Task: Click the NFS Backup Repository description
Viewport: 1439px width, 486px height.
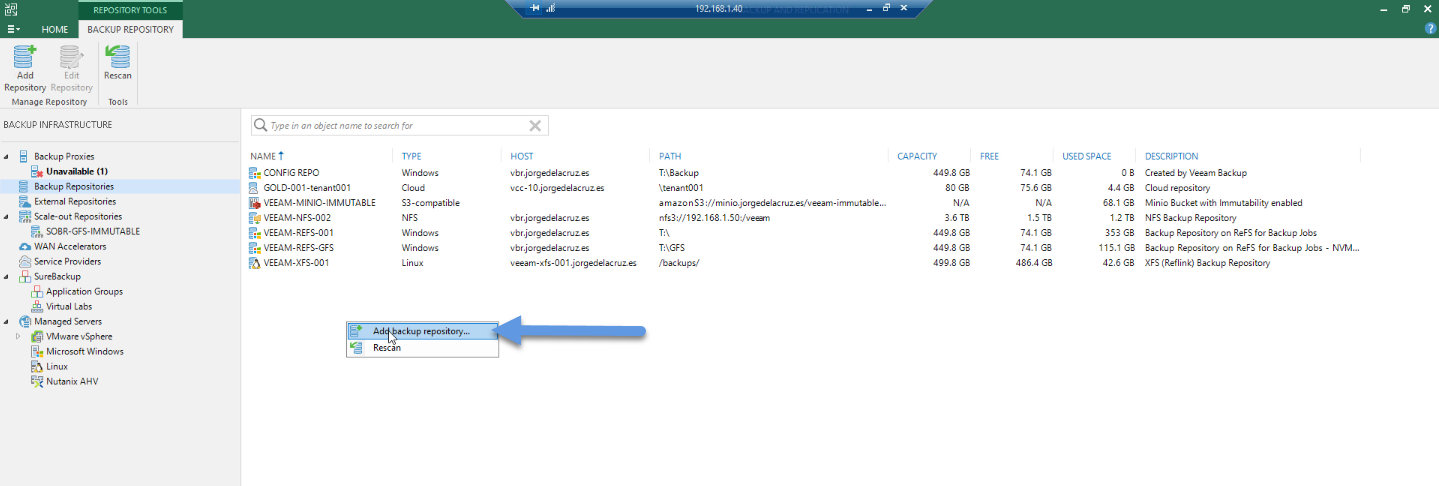Action: [1191, 218]
